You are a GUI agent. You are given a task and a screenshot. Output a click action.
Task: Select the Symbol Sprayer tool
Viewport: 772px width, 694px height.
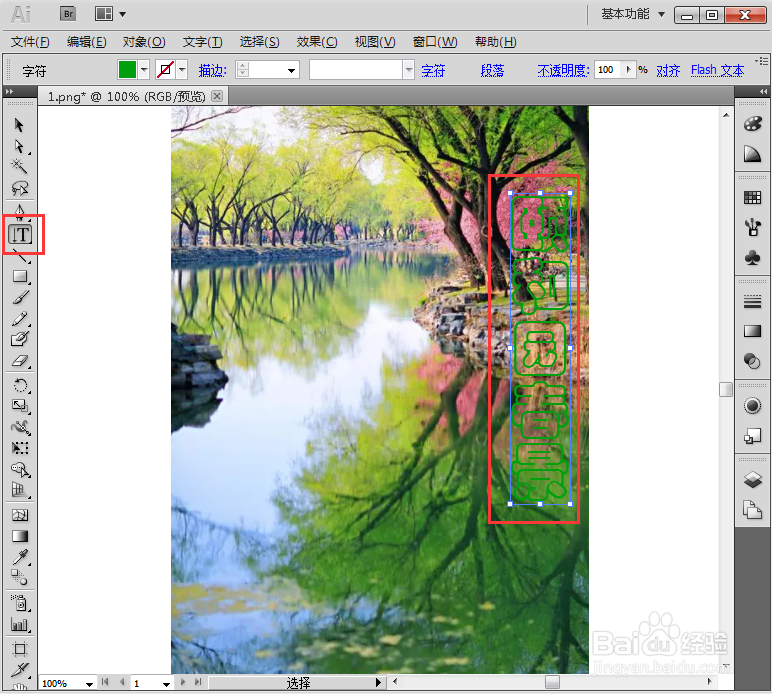pyautogui.click(x=20, y=602)
